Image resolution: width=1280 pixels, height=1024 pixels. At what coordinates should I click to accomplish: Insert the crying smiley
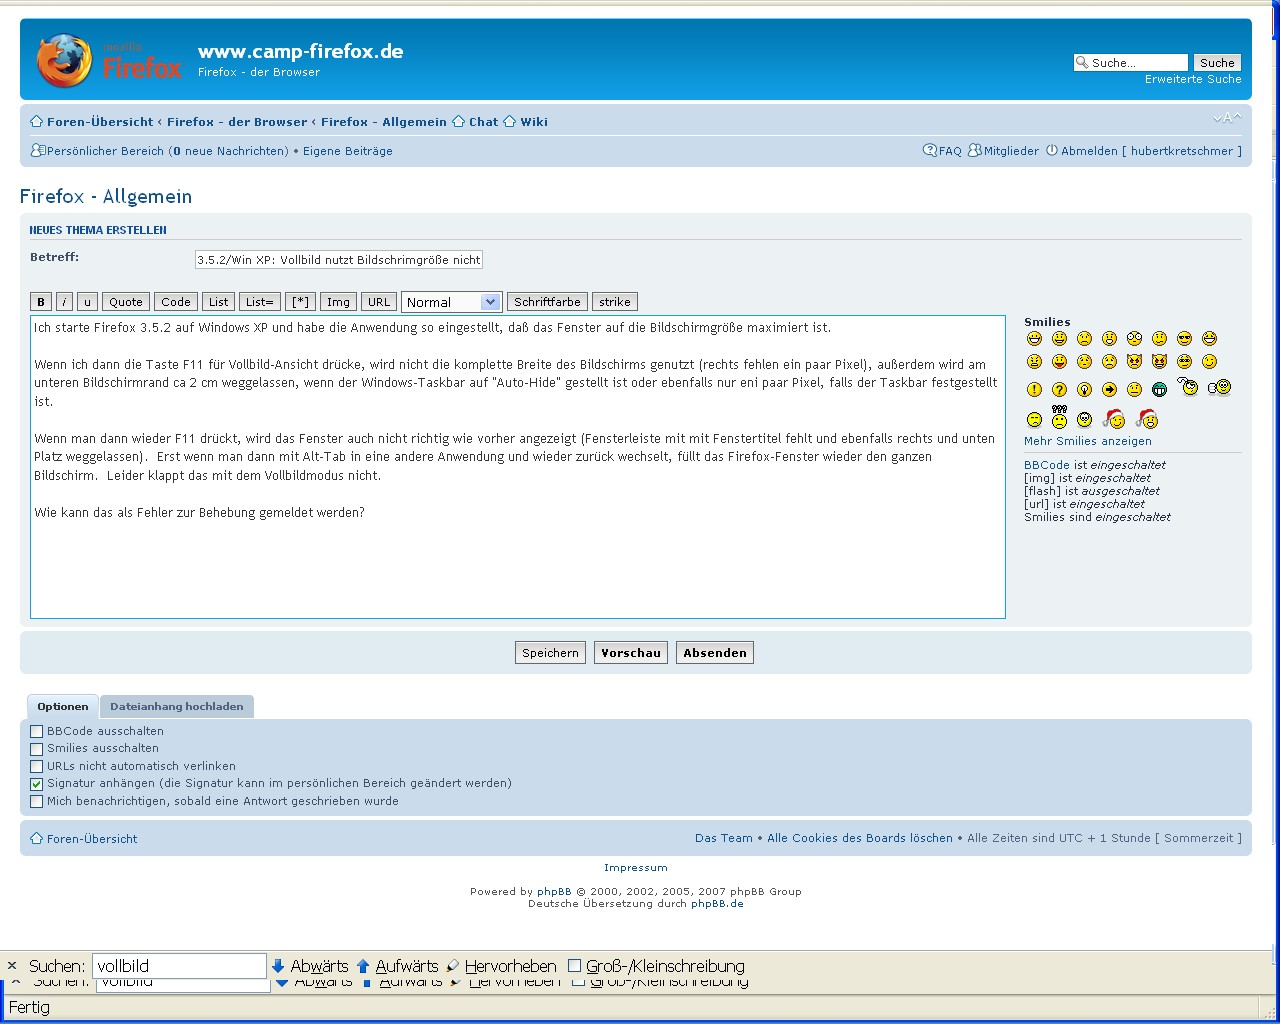coord(1109,362)
